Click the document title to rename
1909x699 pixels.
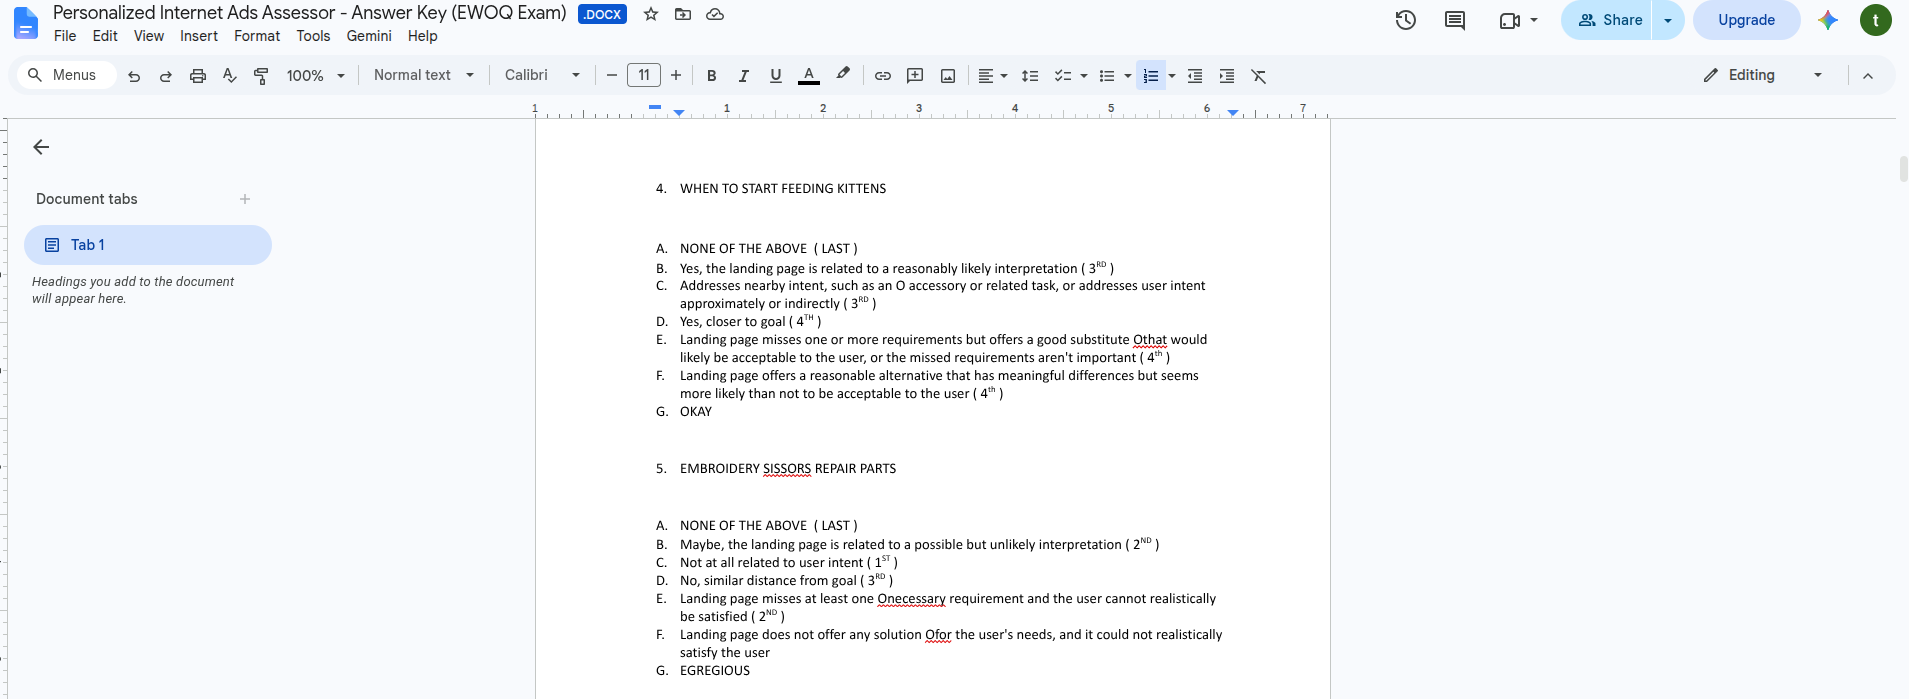point(310,13)
